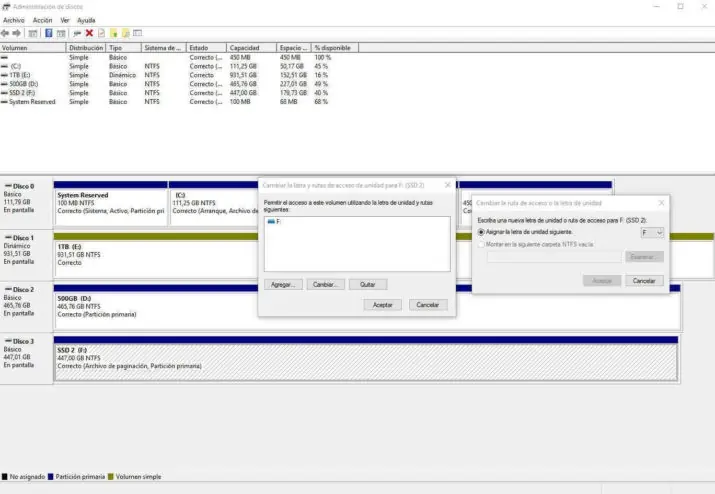Open Properties via the checked-page toolbar icon
Image resolution: width=715 pixels, height=494 pixels.
click(x=101, y=33)
